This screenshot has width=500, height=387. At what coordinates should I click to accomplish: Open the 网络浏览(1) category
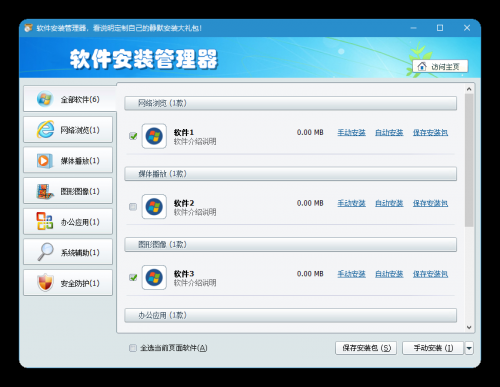pyautogui.click(x=68, y=130)
